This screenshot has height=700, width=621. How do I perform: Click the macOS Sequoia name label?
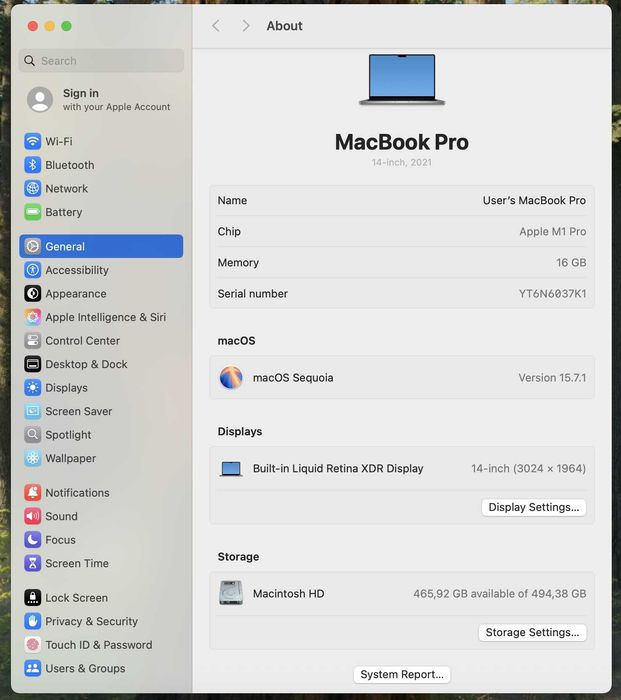click(293, 378)
